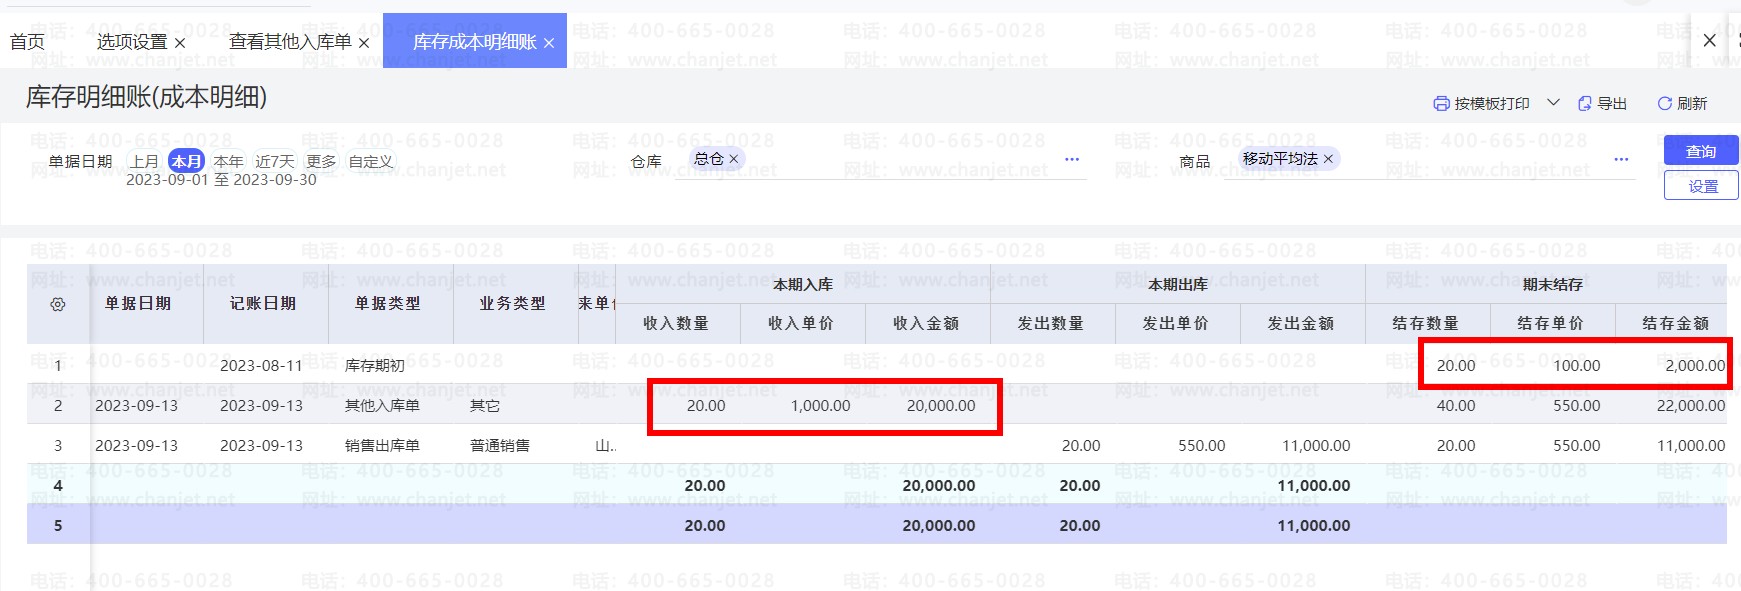Click the table settings gear icon
This screenshot has width=1741, height=591.
58,304
